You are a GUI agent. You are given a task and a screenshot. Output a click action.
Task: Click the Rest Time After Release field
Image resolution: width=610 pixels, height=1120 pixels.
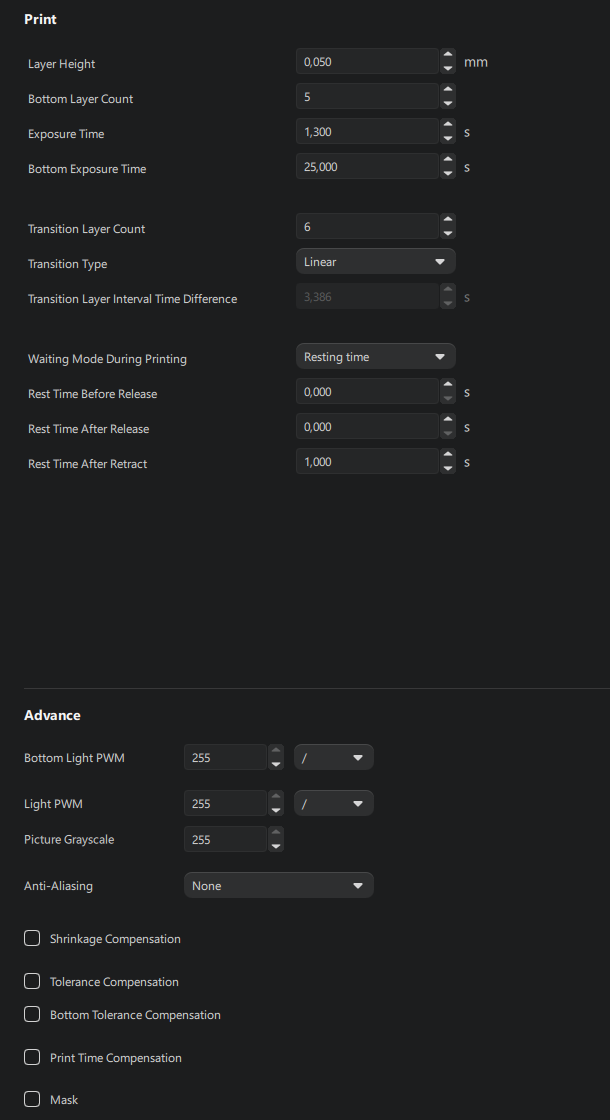(368, 426)
